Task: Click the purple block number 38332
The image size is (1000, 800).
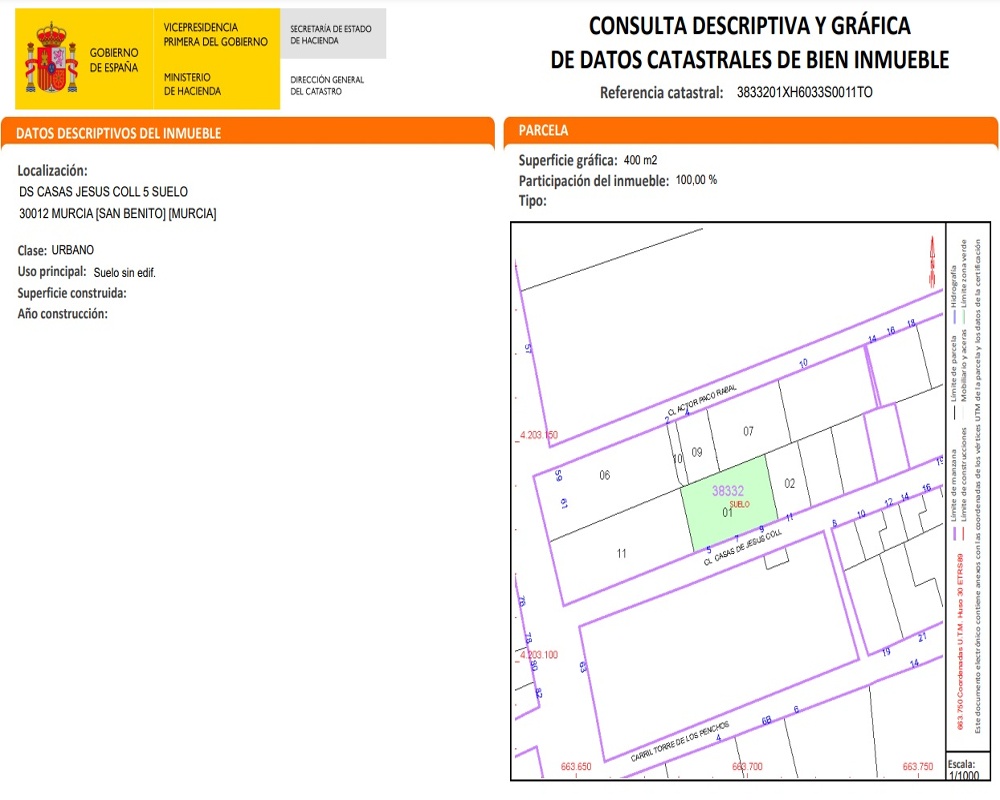Action: pos(728,491)
